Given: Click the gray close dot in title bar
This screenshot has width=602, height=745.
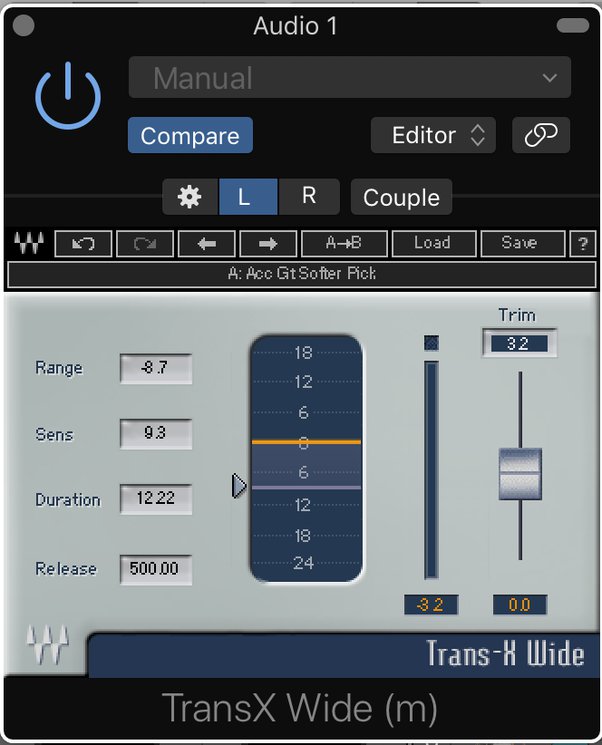Looking at the screenshot, I should (x=23, y=25).
